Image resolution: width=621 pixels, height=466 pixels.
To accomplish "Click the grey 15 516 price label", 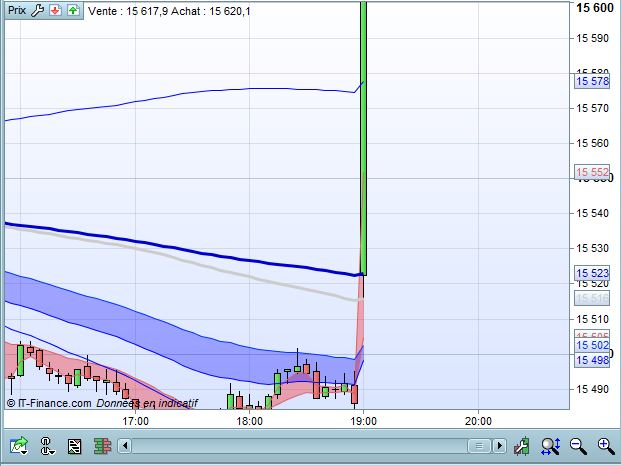I will (x=592, y=298).
